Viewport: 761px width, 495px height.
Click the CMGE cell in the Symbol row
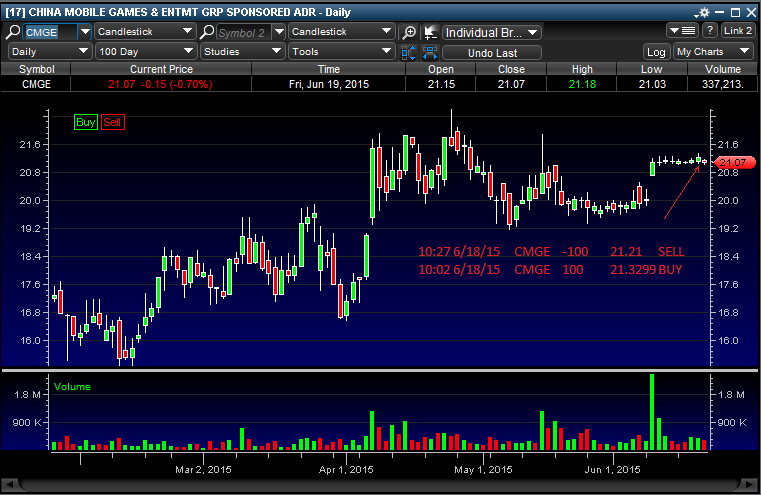pyautogui.click(x=36, y=84)
